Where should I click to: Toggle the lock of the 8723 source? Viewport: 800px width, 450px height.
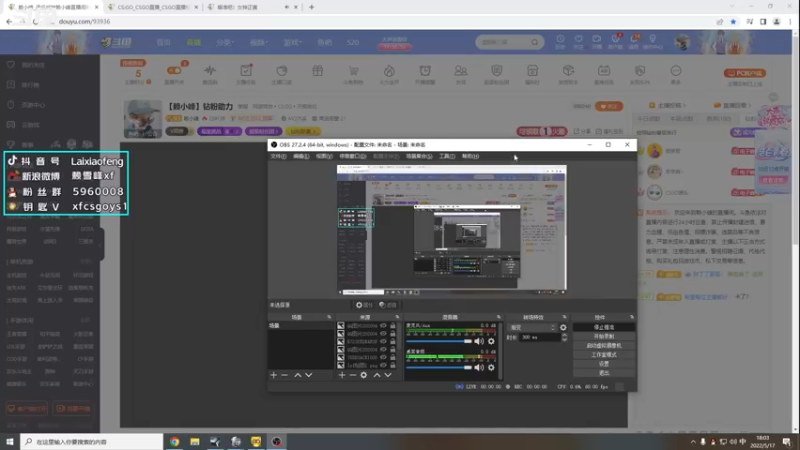[393, 341]
